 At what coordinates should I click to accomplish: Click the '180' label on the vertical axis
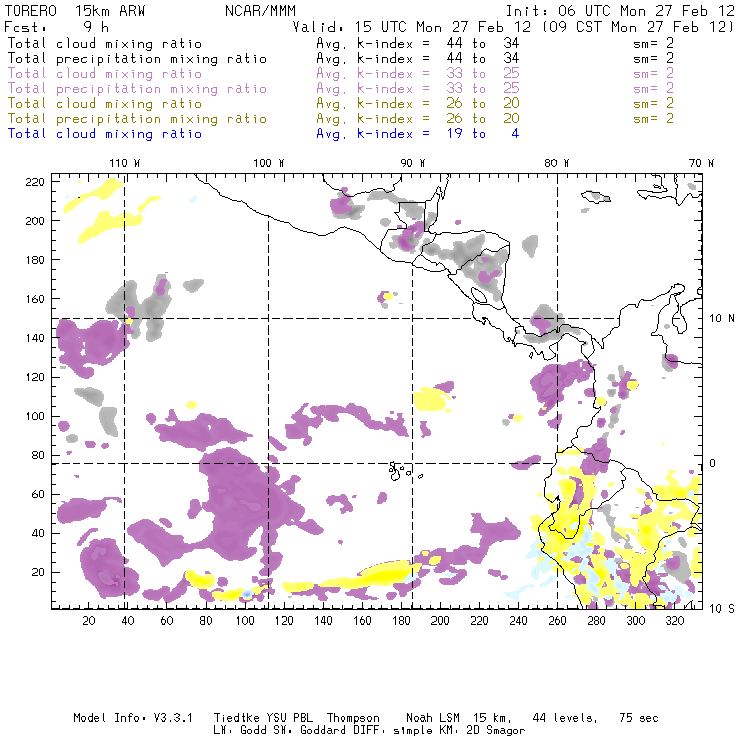pos(35,260)
